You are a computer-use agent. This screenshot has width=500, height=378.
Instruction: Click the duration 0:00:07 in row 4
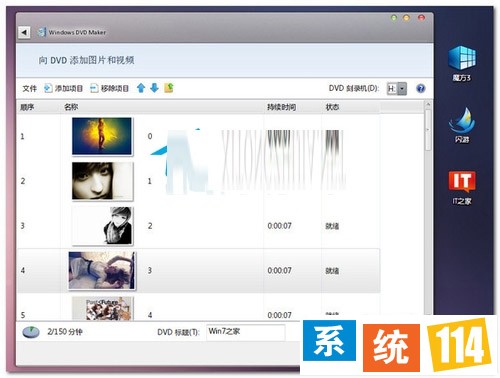pyautogui.click(x=280, y=271)
